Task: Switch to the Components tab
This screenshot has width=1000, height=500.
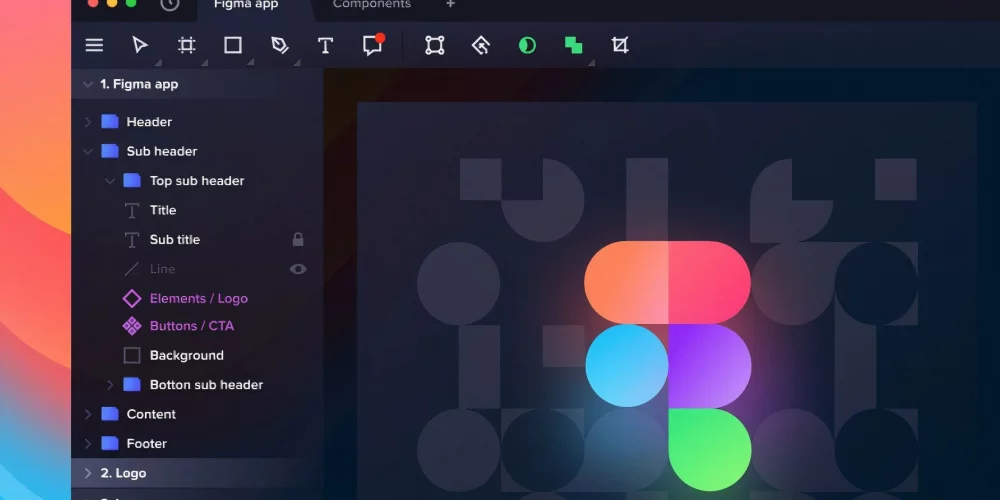Action: pos(371,5)
